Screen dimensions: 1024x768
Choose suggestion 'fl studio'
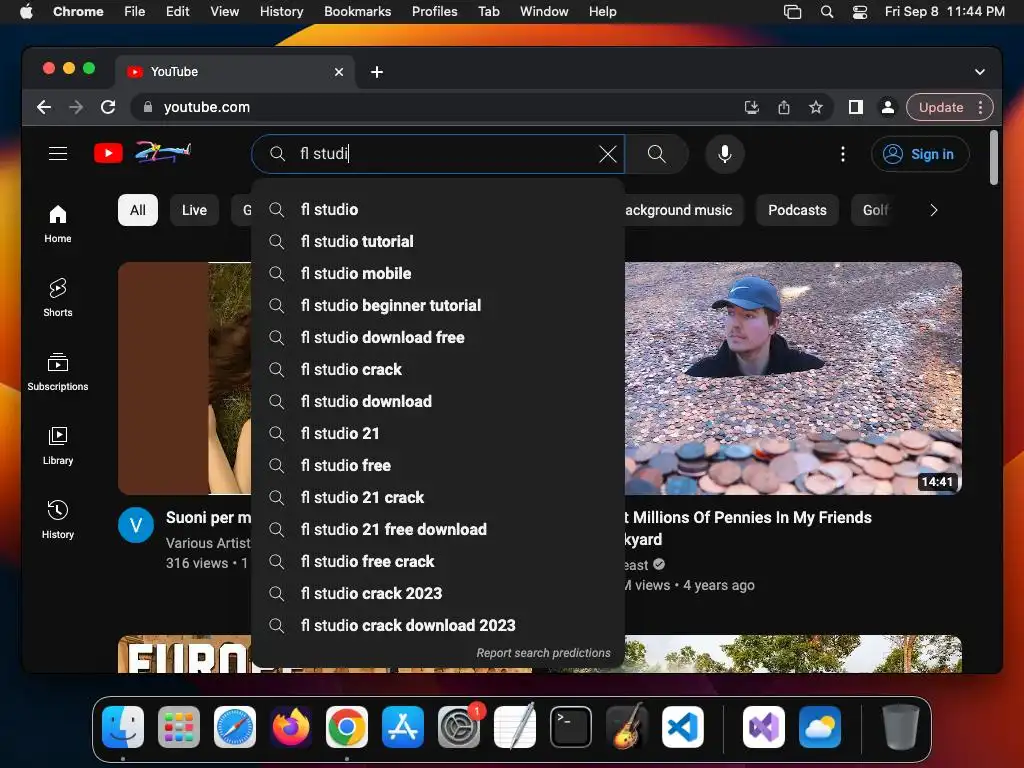point(438,210)
